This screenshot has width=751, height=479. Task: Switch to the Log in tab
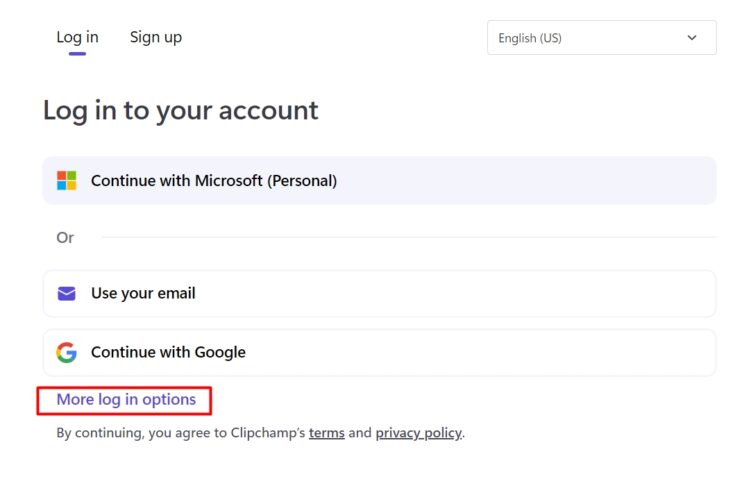77,37
